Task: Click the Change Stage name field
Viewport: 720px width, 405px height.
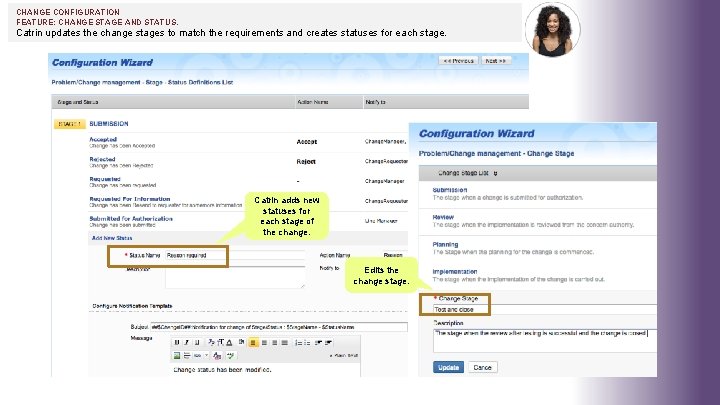Action: tap(545, 309)
